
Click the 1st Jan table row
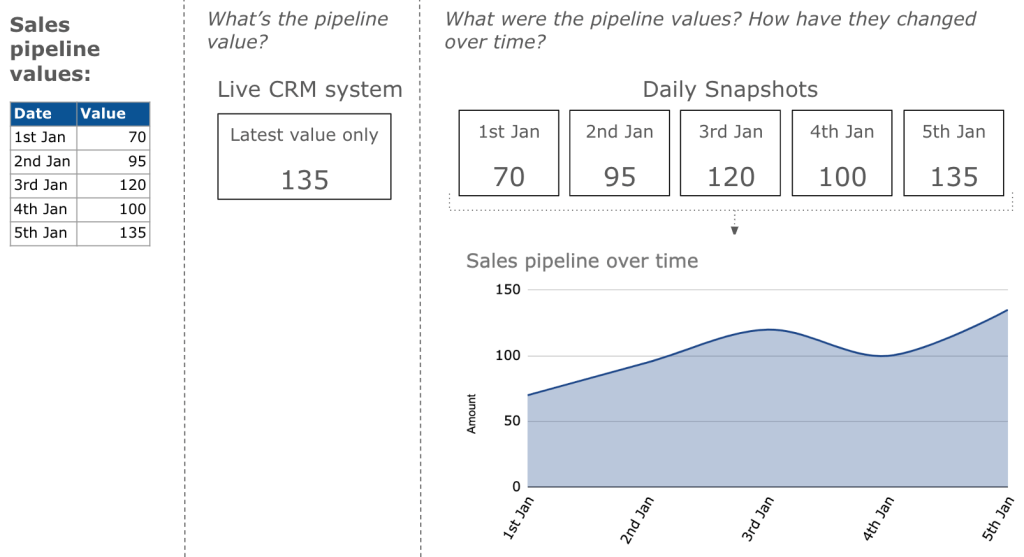[x=80, y=137]
